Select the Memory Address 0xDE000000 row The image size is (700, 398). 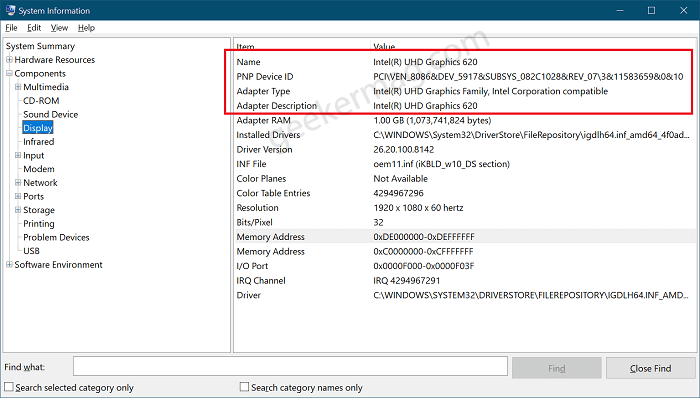(465, 237)
